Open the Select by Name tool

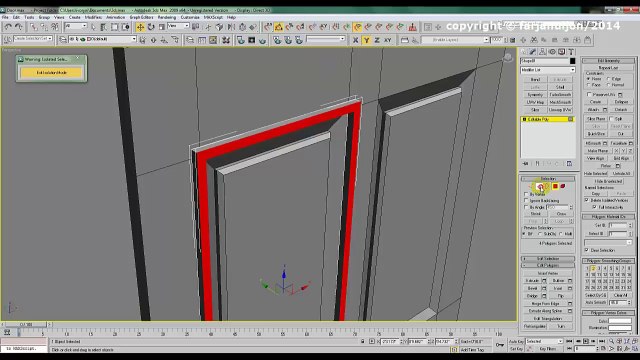104,27
